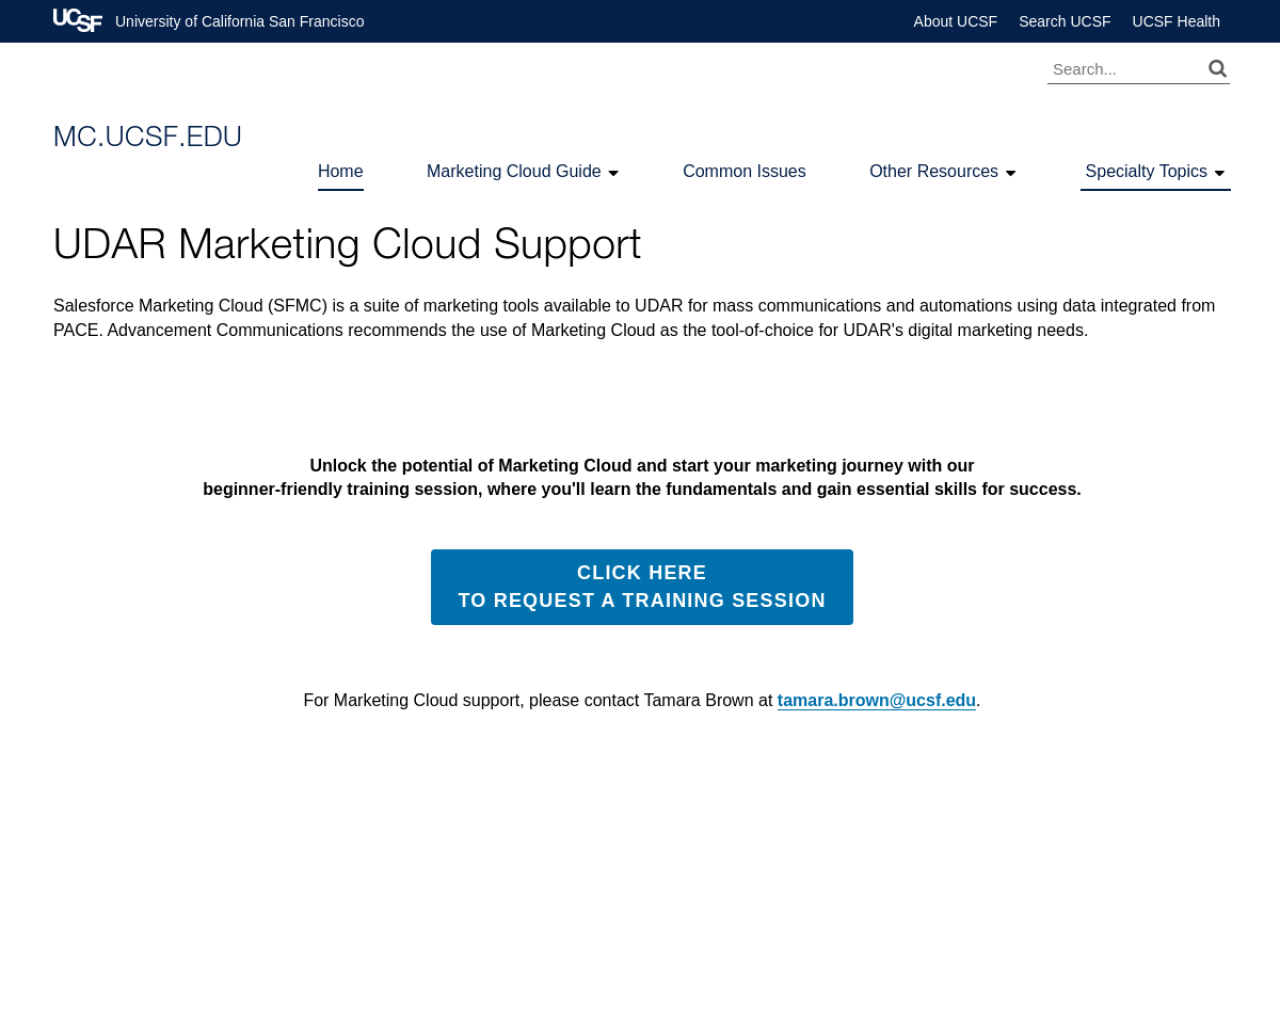
Task: Open the Marketing Cloud Guide menu
Action: coord(513,171)
